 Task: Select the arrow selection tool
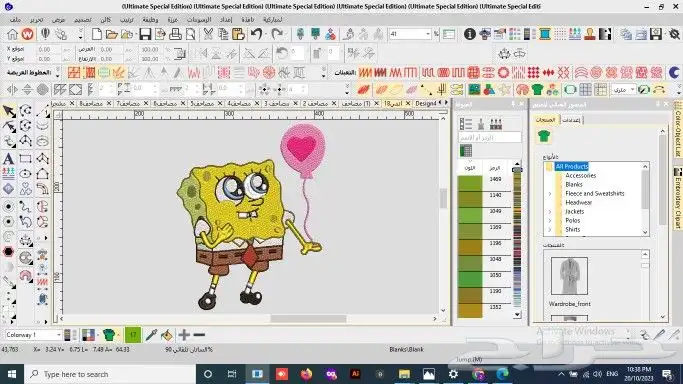[x=9, y=111]
